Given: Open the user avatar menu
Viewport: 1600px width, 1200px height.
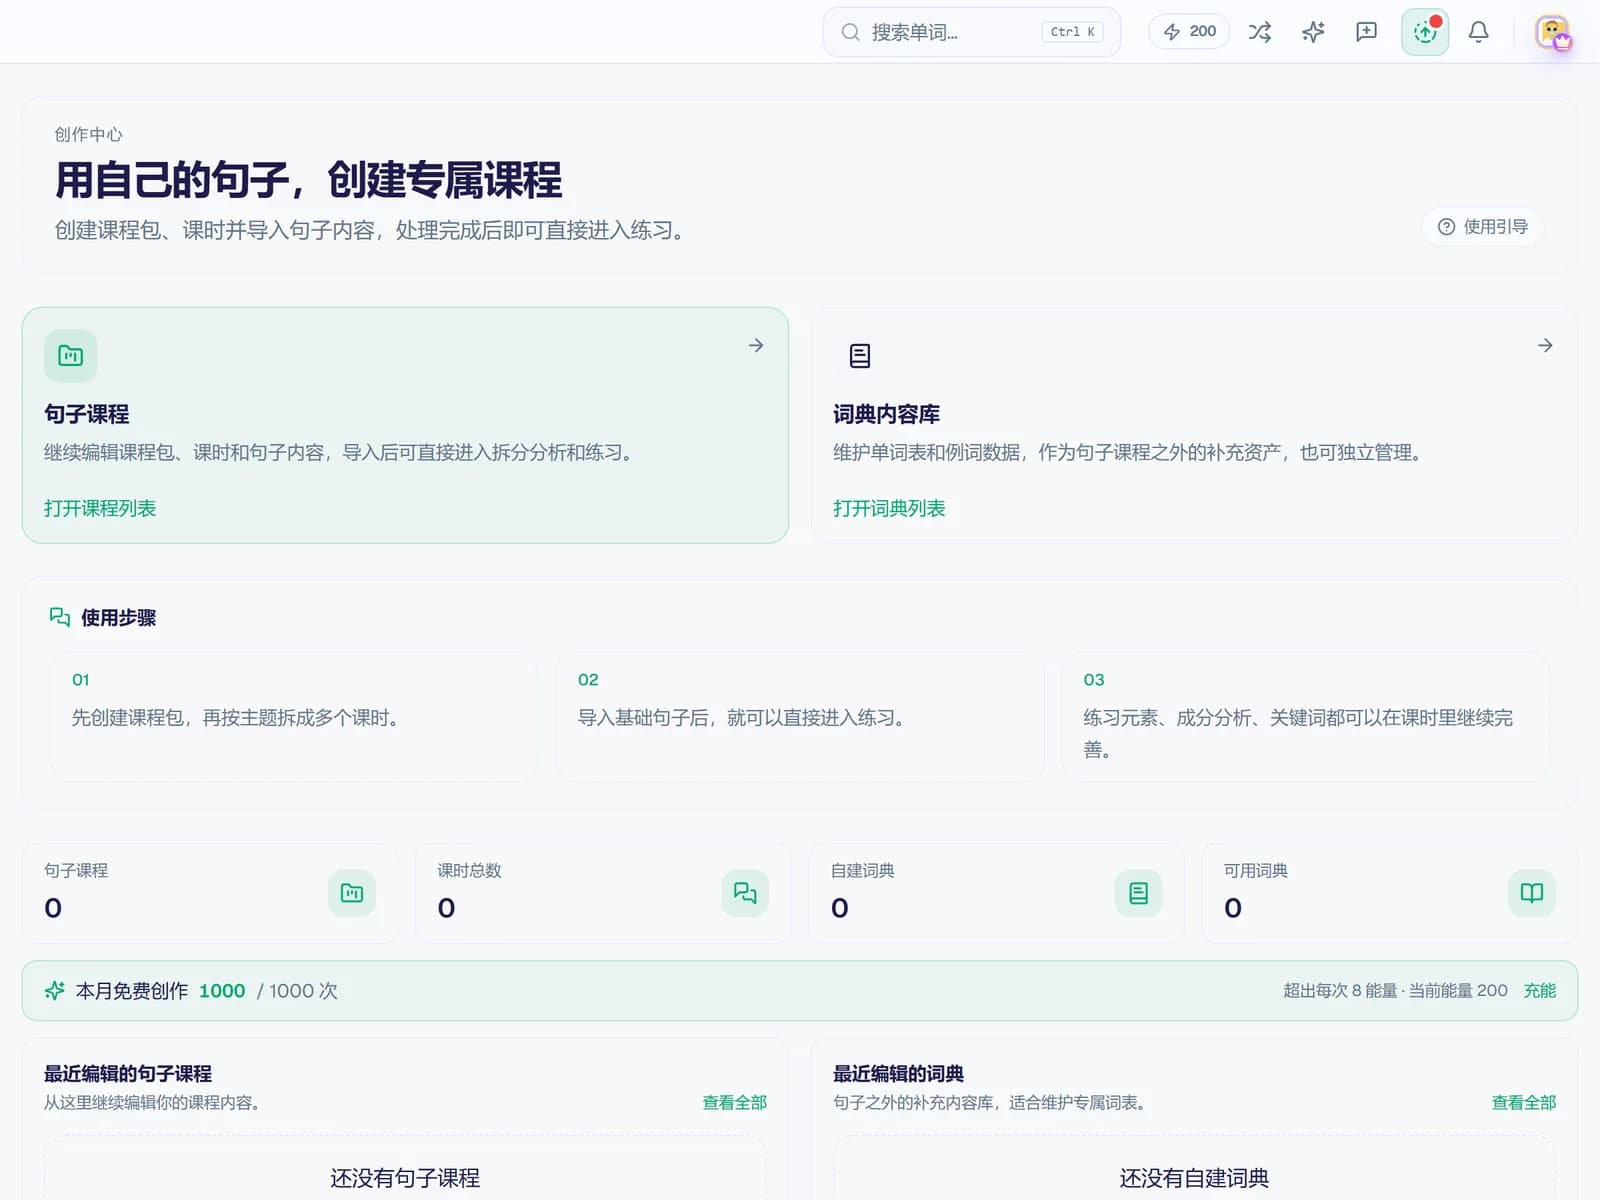Looking at the screenshot, I should click(1553, 32).
